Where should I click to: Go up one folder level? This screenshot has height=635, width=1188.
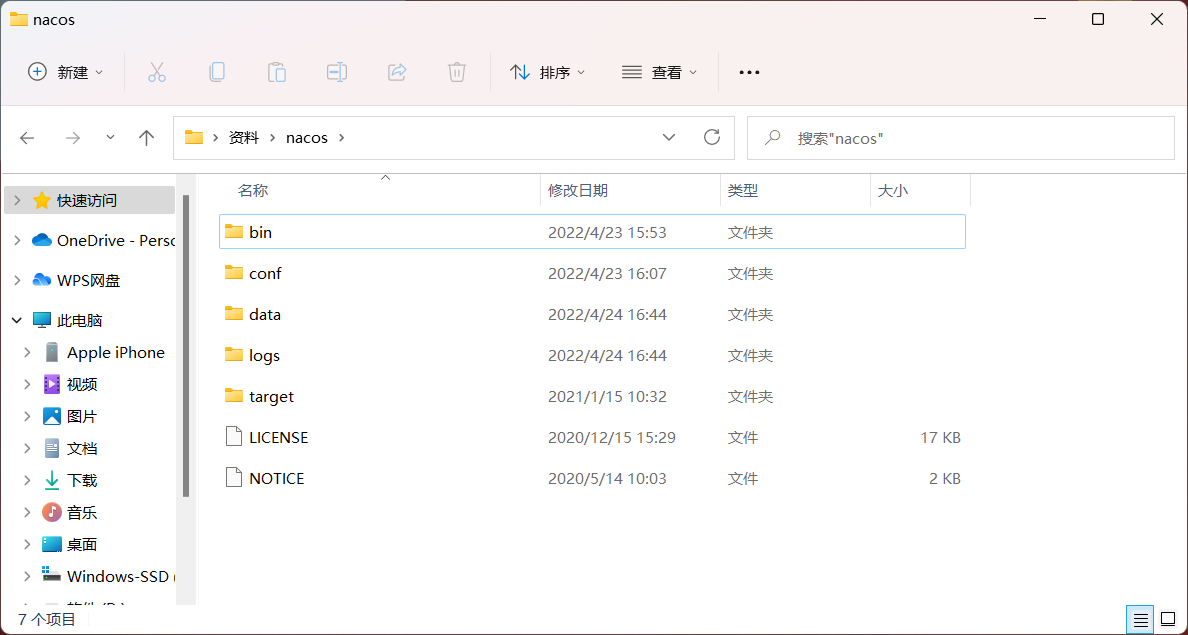click(146, 138)
